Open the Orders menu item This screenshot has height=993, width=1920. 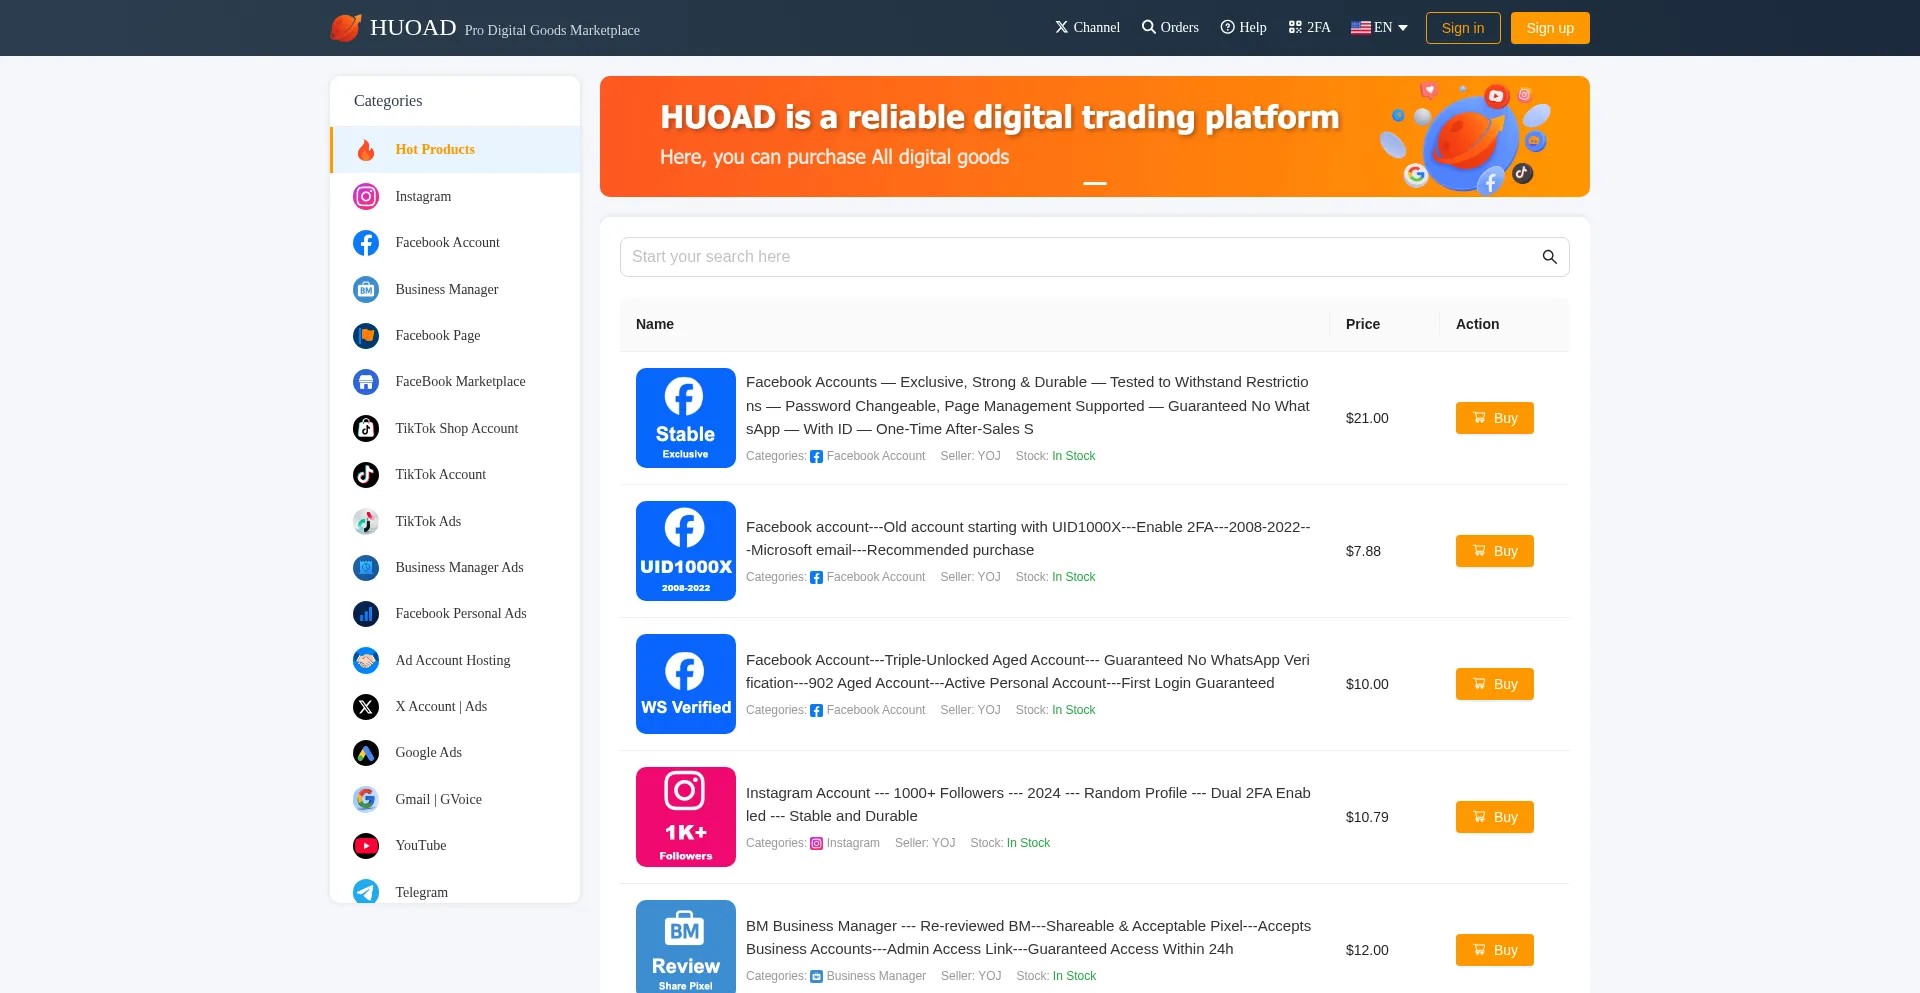click(x=1170, y=28)
